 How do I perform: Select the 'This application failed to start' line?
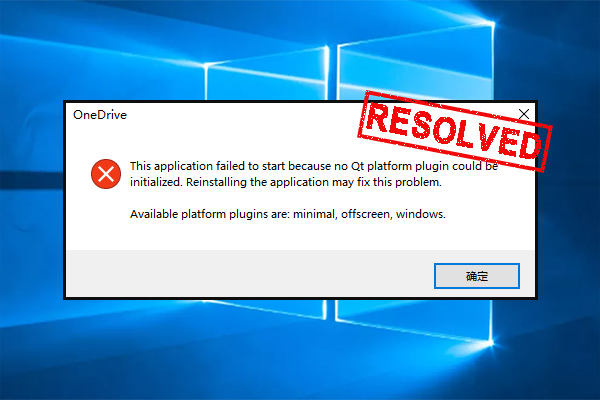coord(314,166)
